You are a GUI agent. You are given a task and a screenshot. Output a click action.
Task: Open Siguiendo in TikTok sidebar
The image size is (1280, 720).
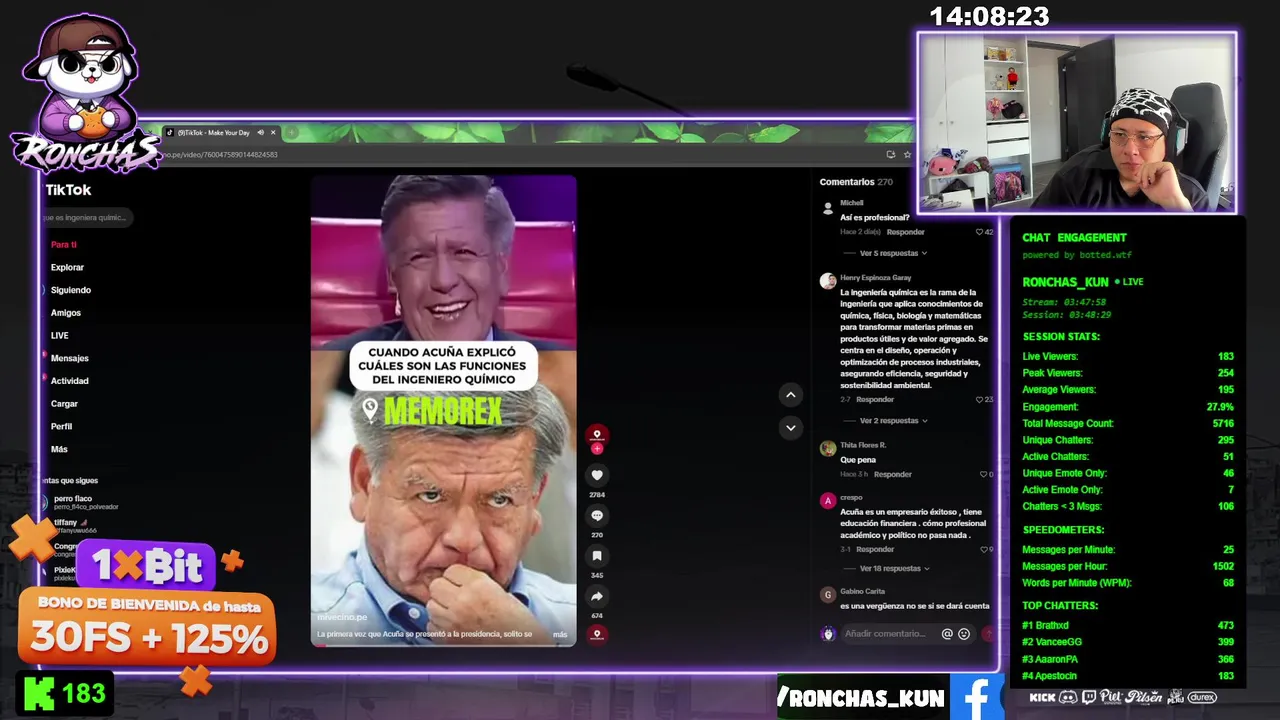pyautogui.click(x=71, y=290)
